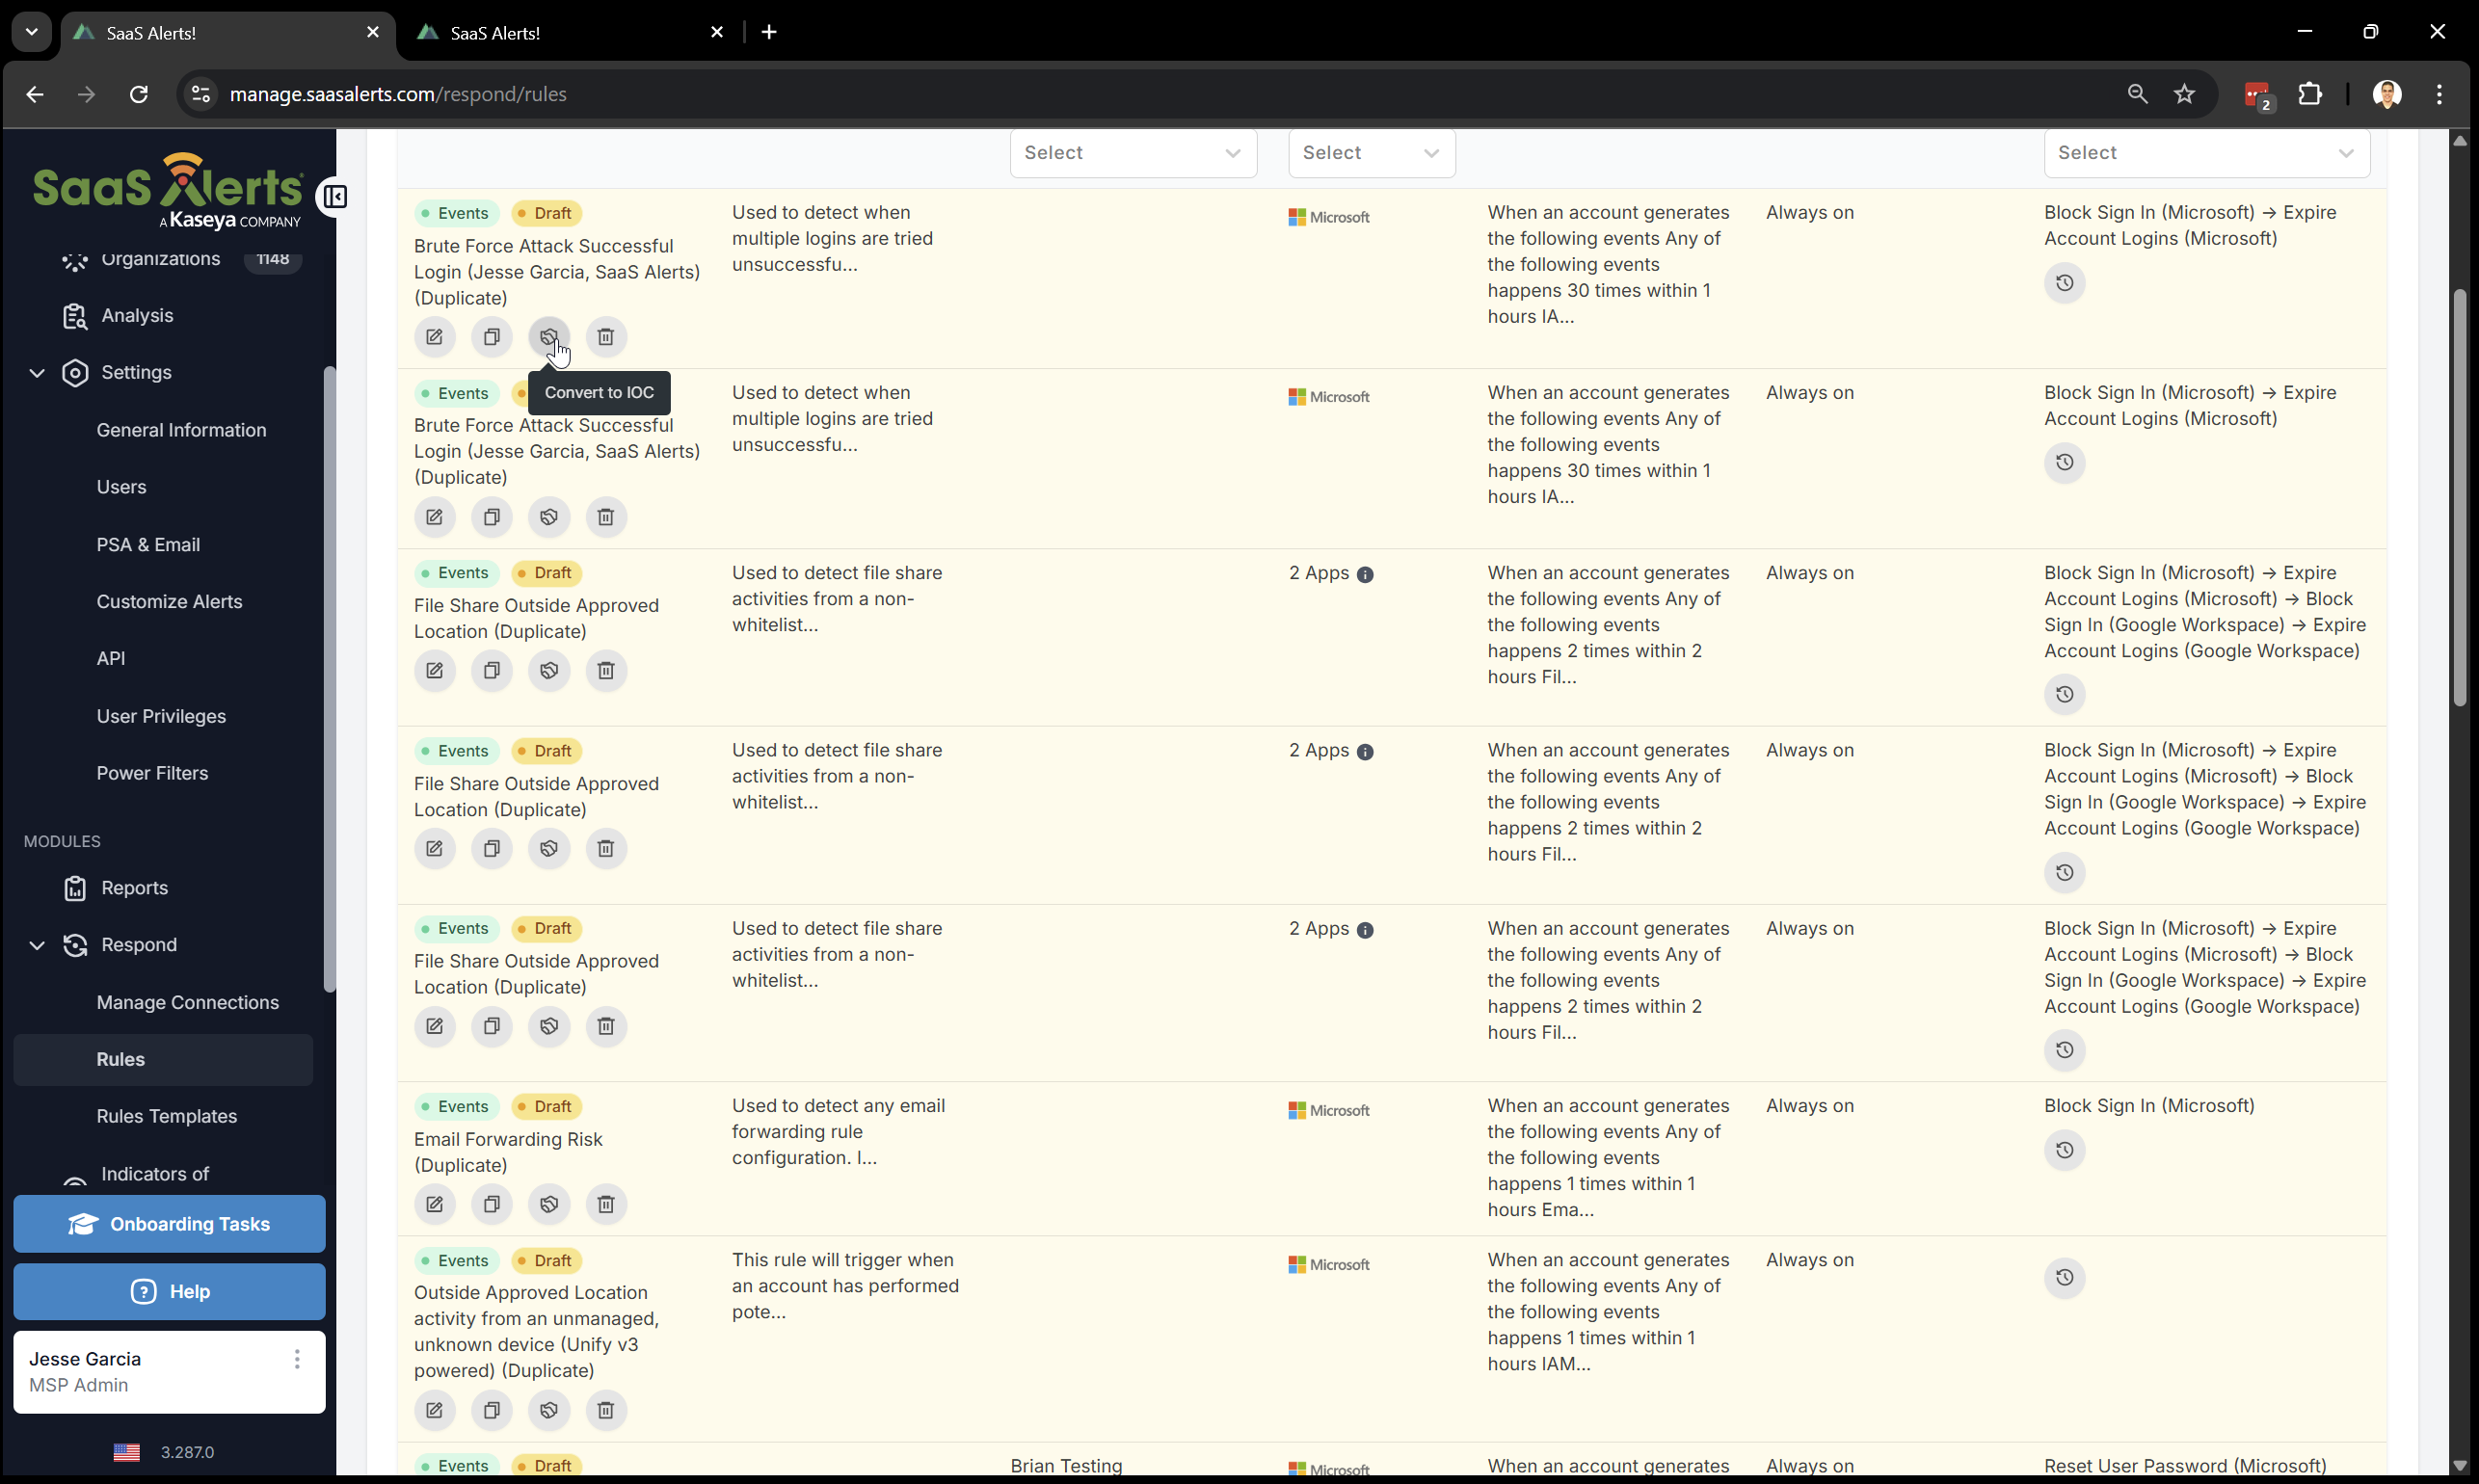Screen dimensions: 2479x1484
Task: Open the red extension with badge 2
Action: pyautogui.click(x=2258, y=95)
